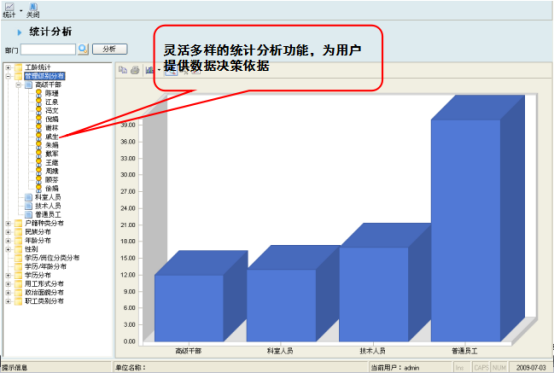Viewport: 554px width, 373px height.
Task: Click 单位名称 in the status bar
Action: pyautogui.click(x=131, y=368)
